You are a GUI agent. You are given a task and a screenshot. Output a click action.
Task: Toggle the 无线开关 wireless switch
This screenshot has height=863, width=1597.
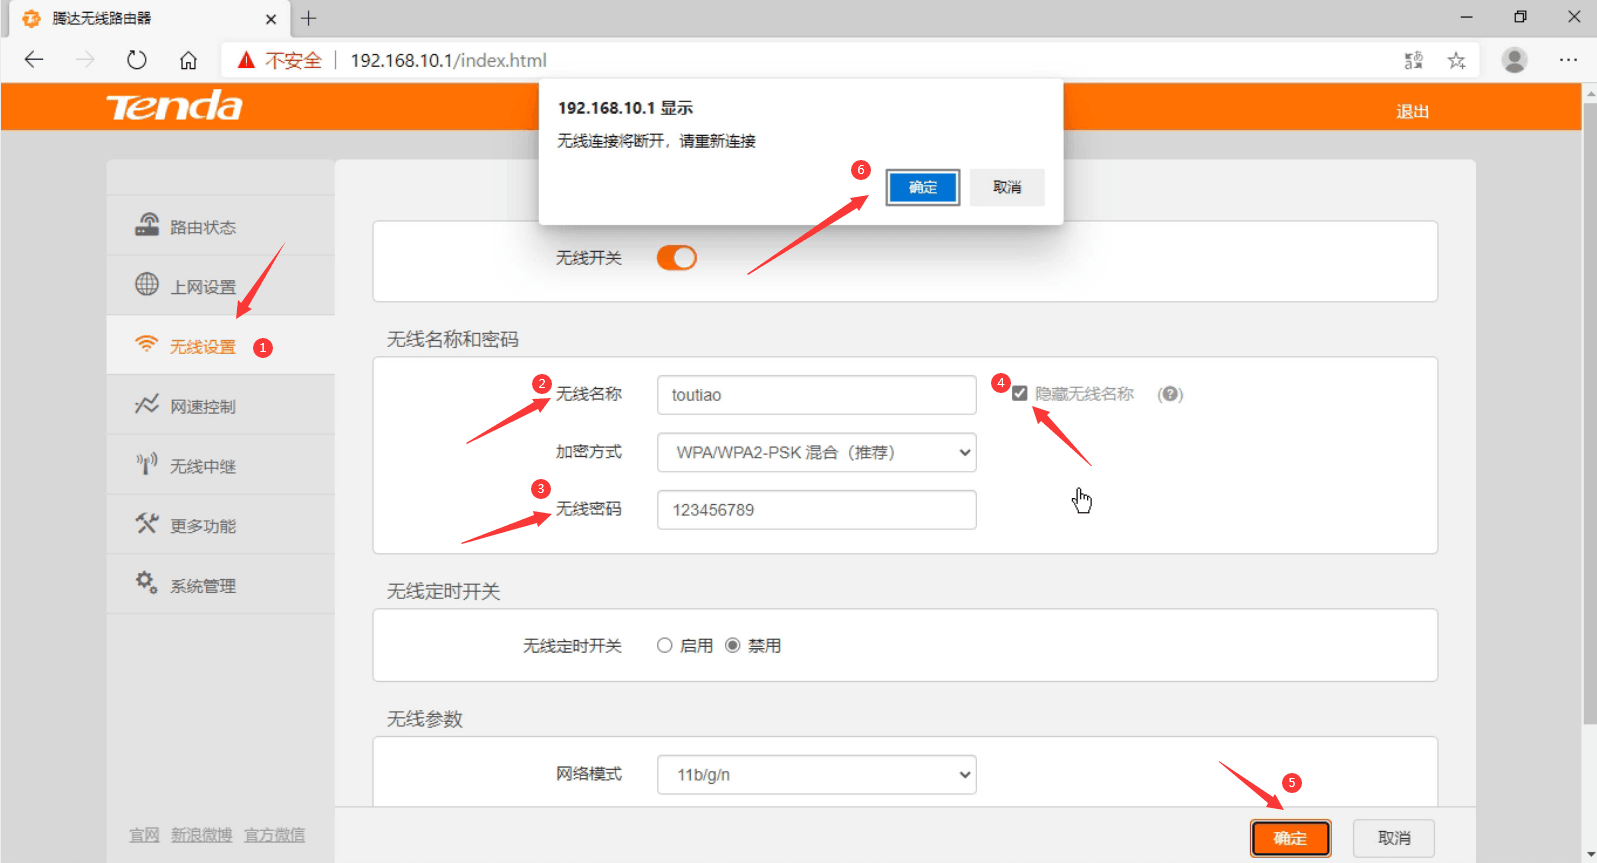(x=676, y=258)
